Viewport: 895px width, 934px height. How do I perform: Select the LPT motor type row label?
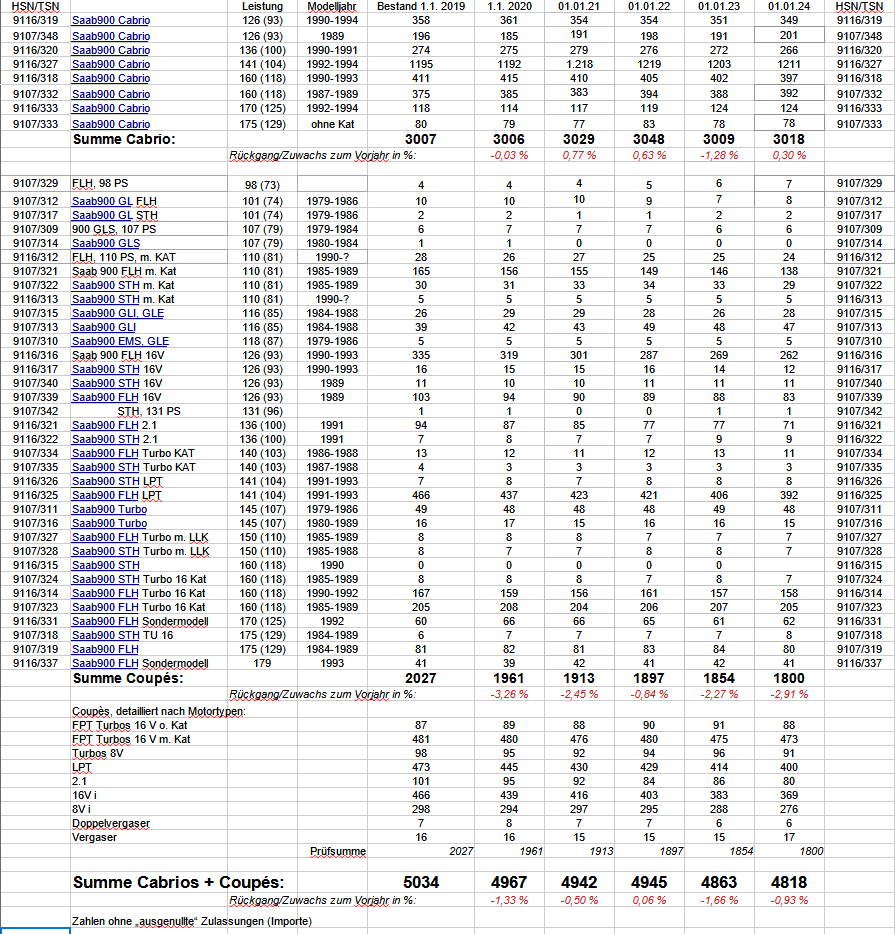coord(82,767)
